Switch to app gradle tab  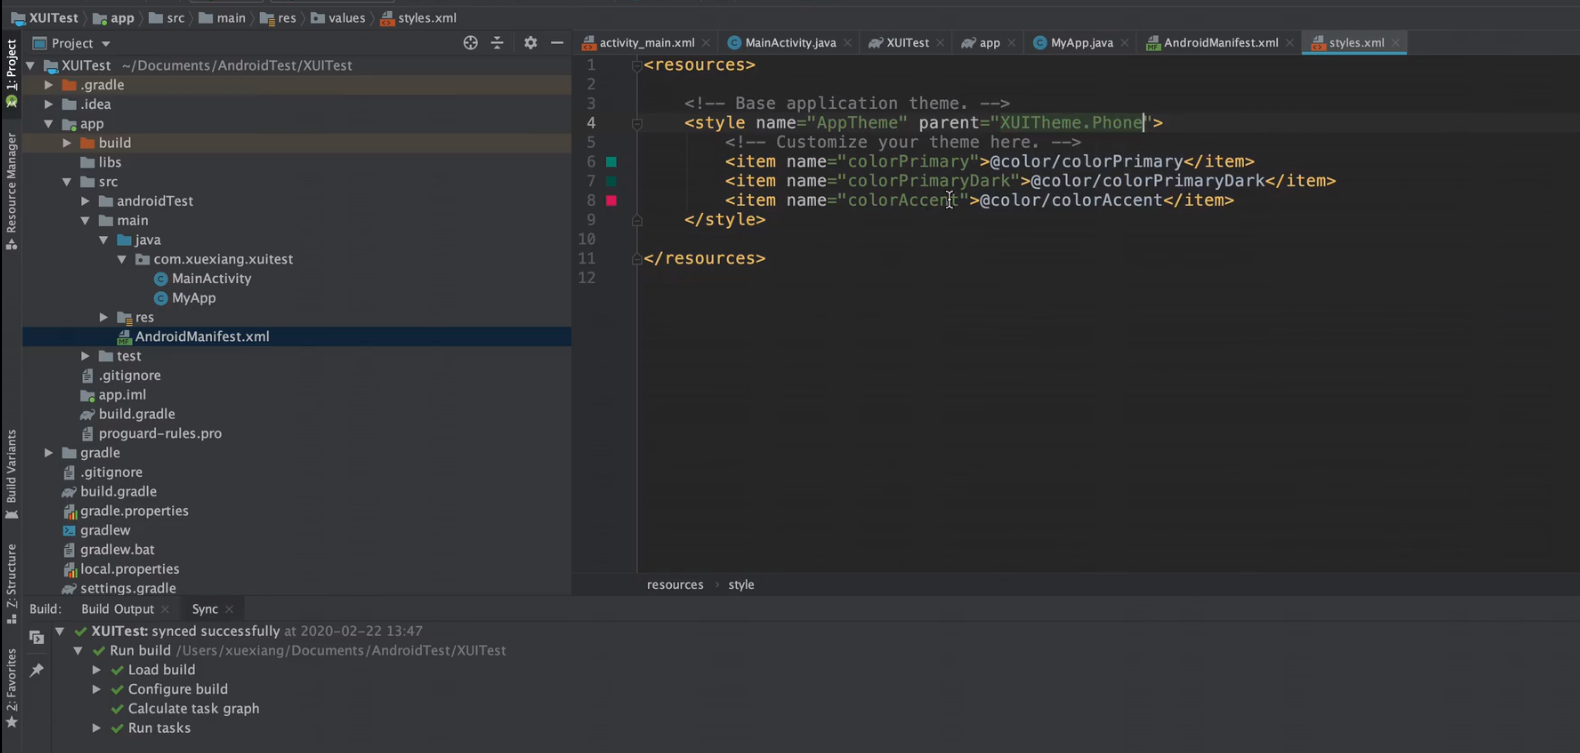(988, 43)
